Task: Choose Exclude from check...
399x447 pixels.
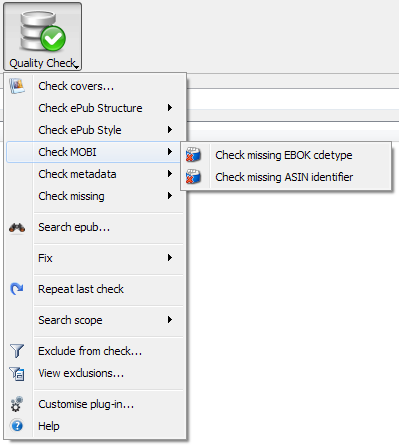Action: (95, 351)
